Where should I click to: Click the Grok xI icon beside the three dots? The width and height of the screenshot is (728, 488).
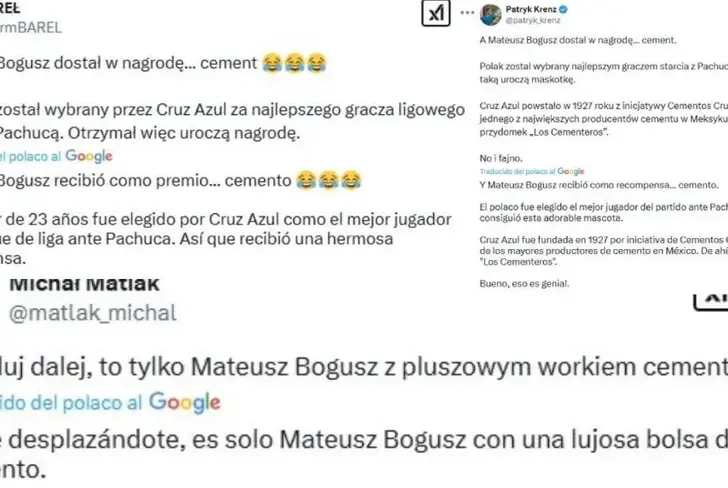tap(436, 13)
